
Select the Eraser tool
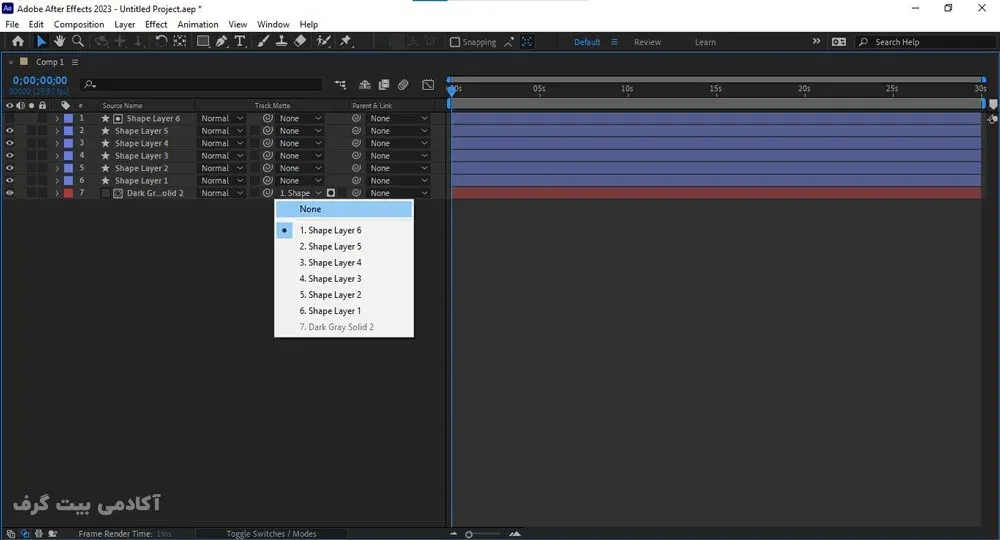tap(300, 41)
